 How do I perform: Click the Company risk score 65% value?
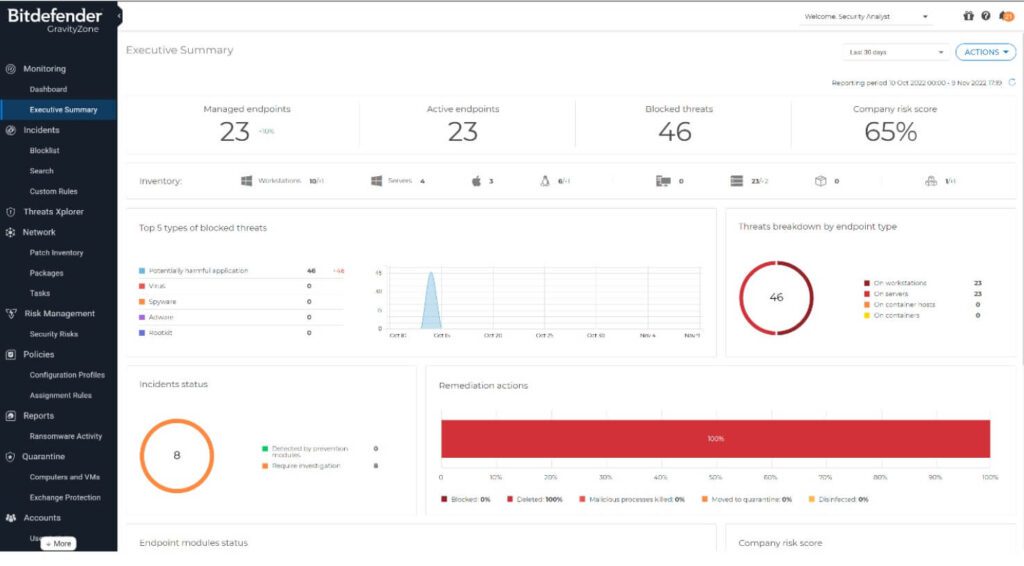coord(890,132)
